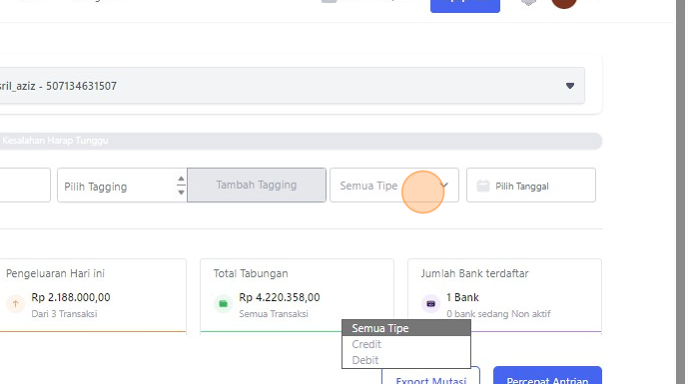Open the Semua Tipe dropdown chevron

point(444,185)
